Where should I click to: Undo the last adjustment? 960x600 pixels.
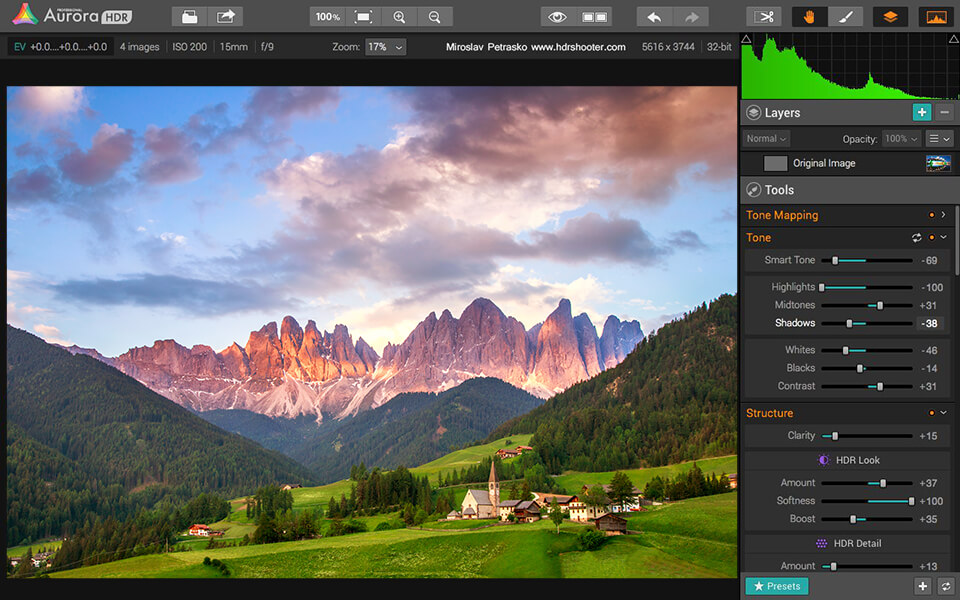(654, 16)
